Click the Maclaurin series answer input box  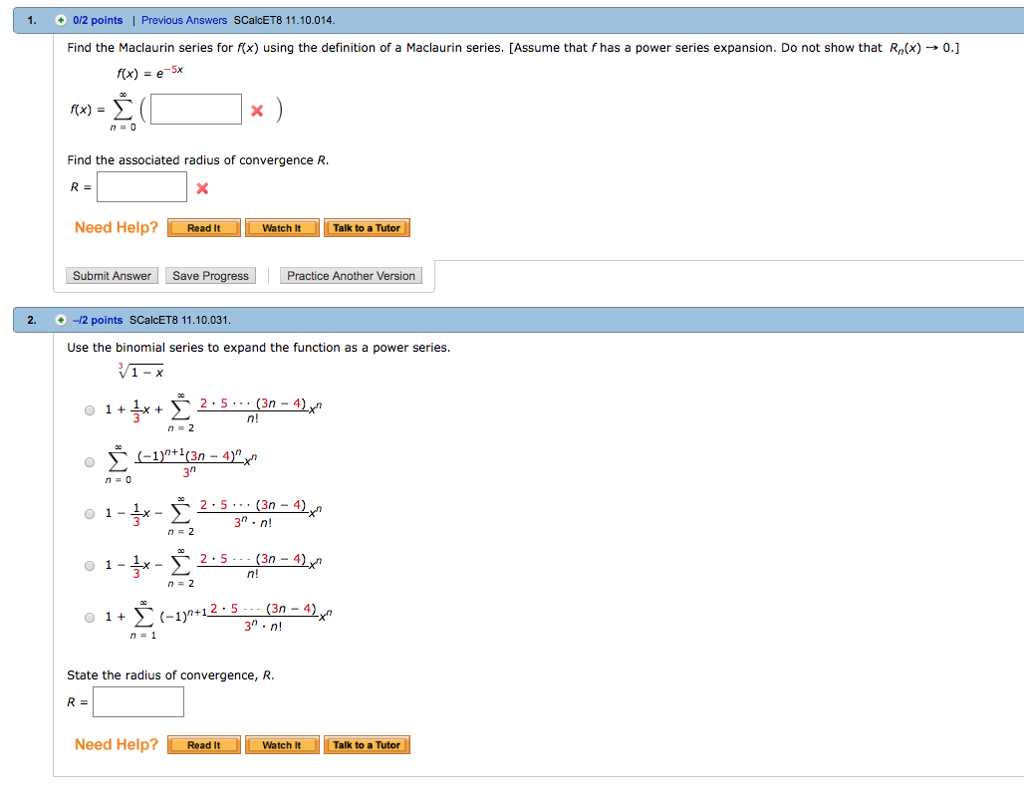coord(196,109)
